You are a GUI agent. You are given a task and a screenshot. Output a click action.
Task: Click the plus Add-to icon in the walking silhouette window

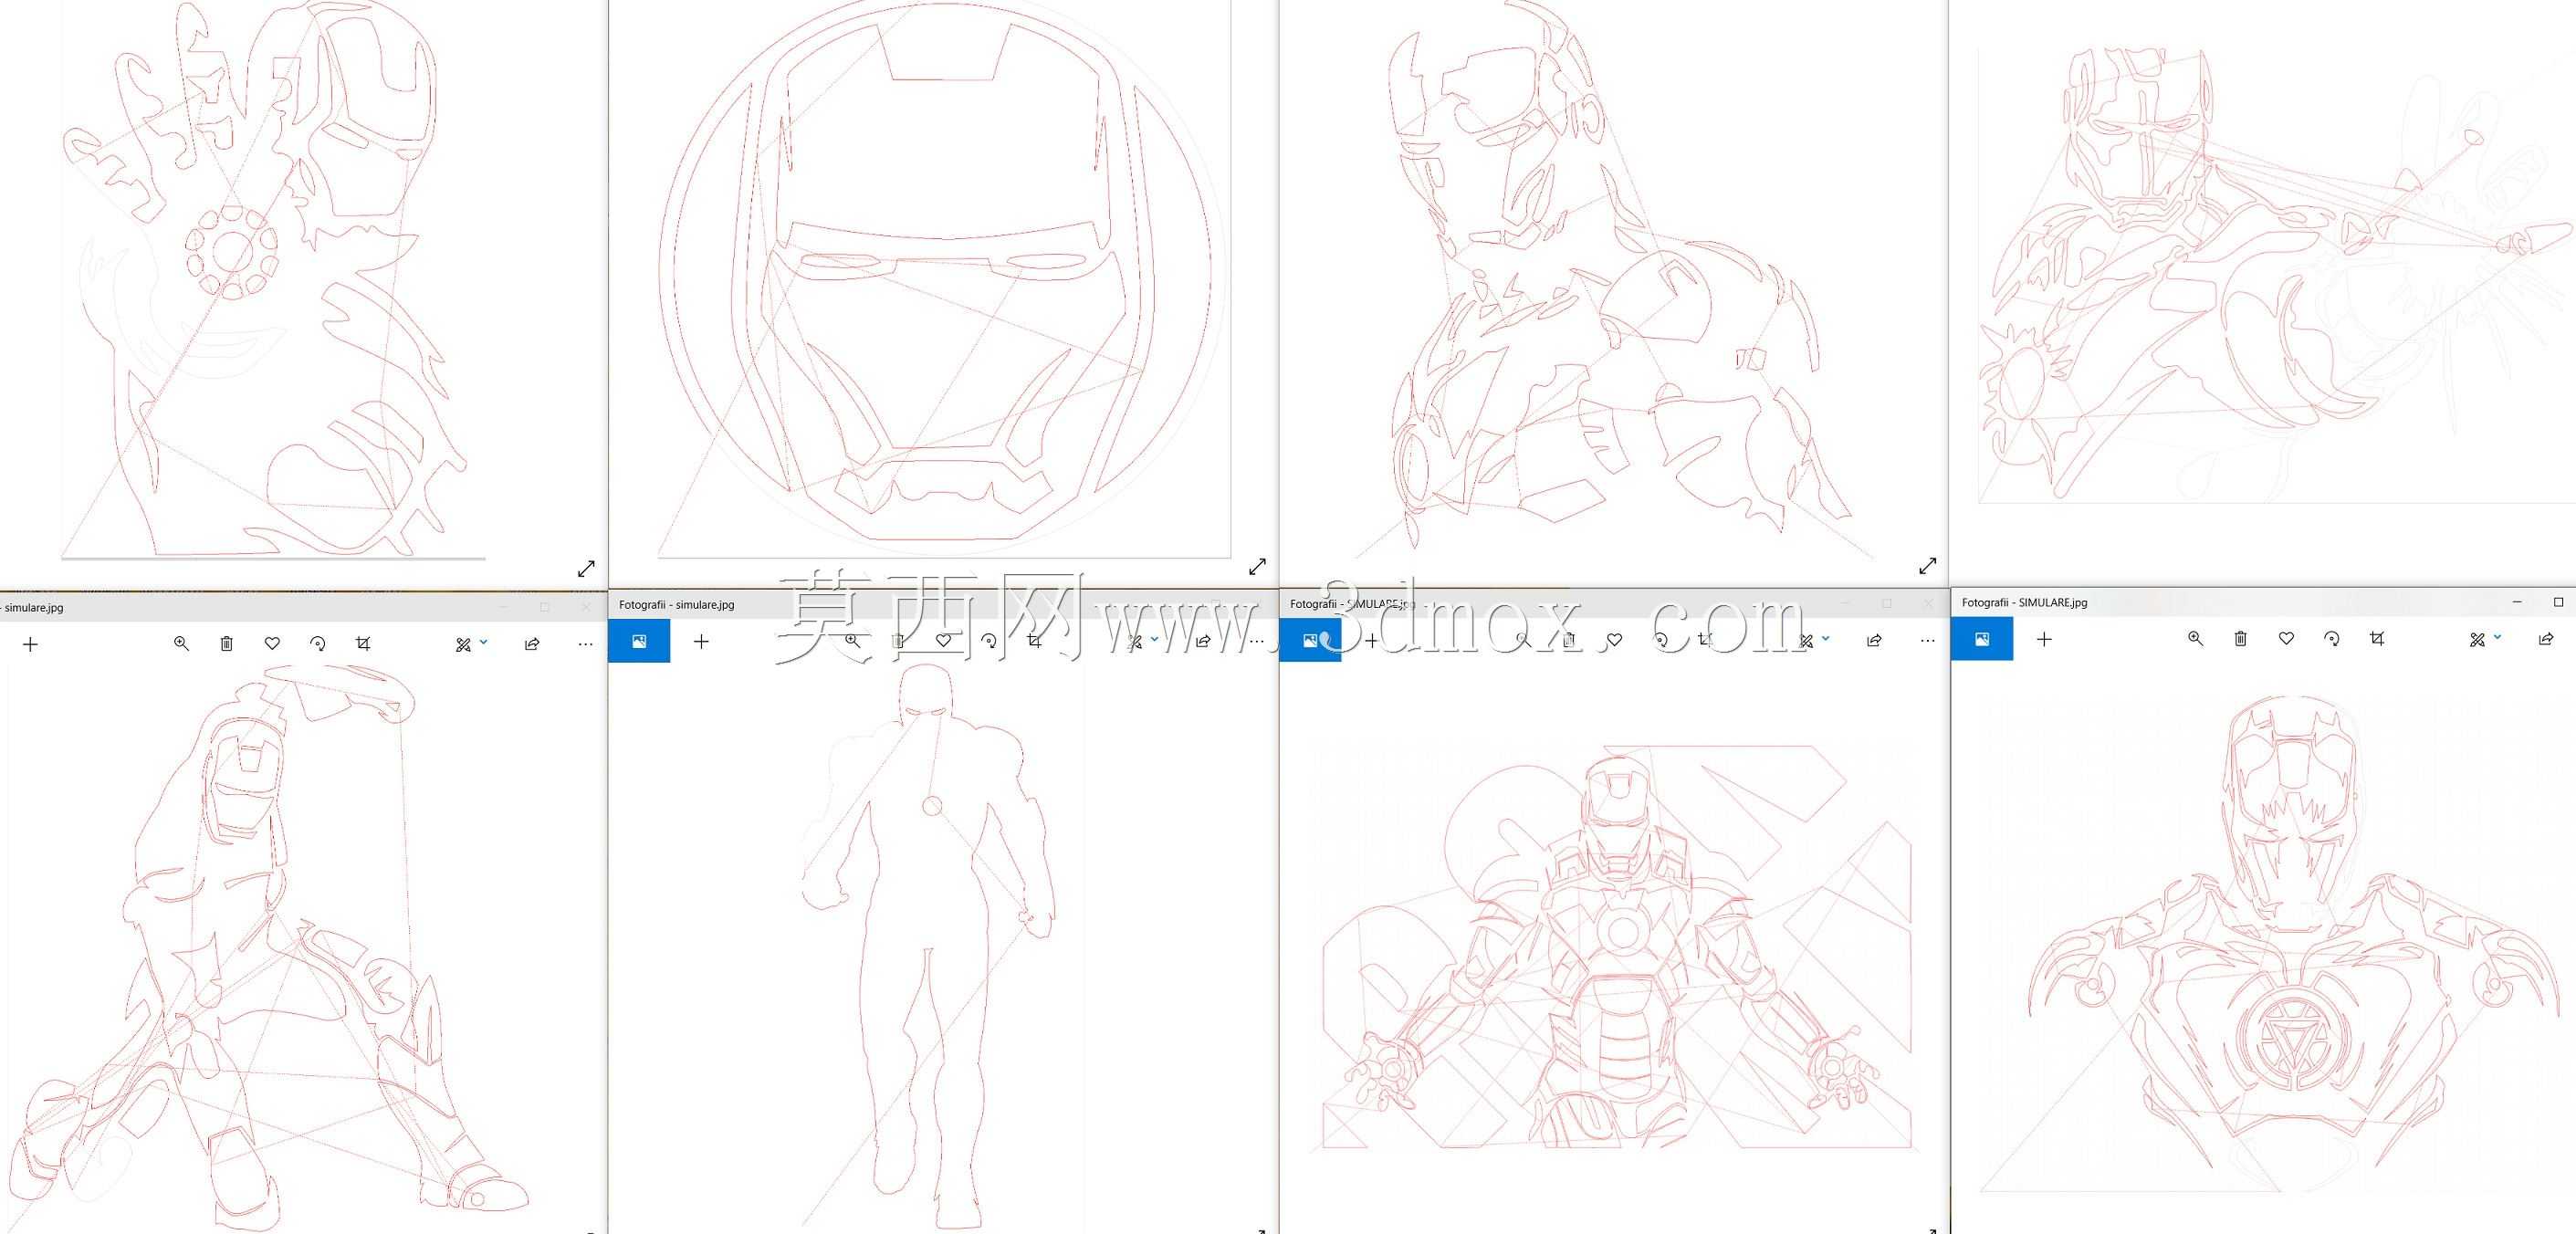point(701,641)
